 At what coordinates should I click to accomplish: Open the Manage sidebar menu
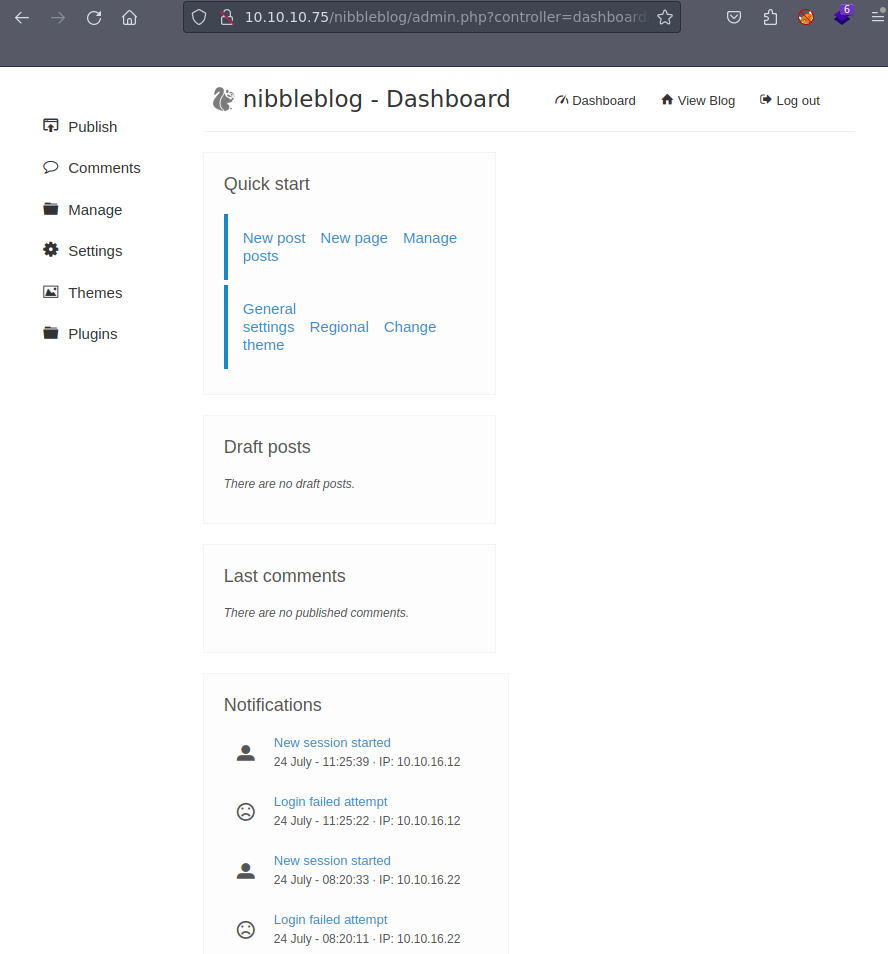tap(94, 210)
